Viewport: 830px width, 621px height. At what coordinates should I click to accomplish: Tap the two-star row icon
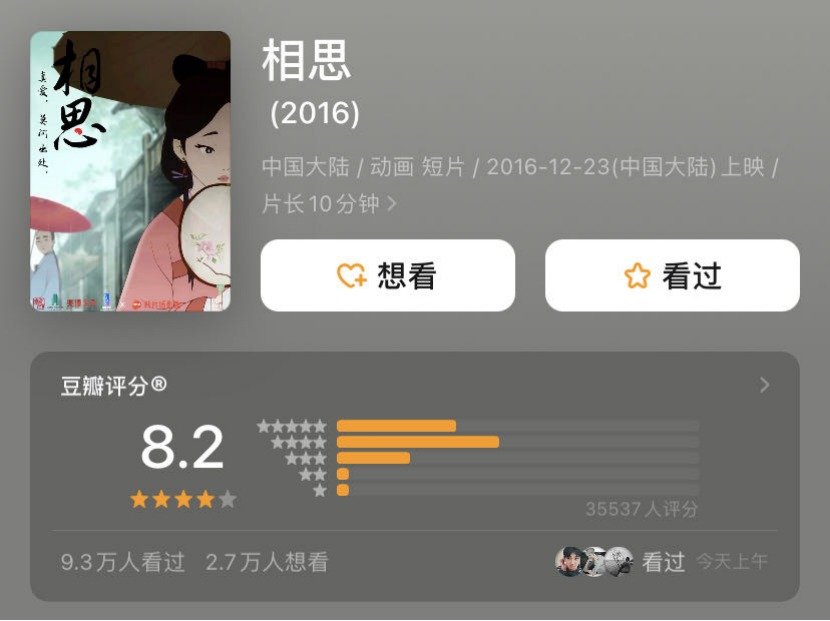[x=313, y=474]
